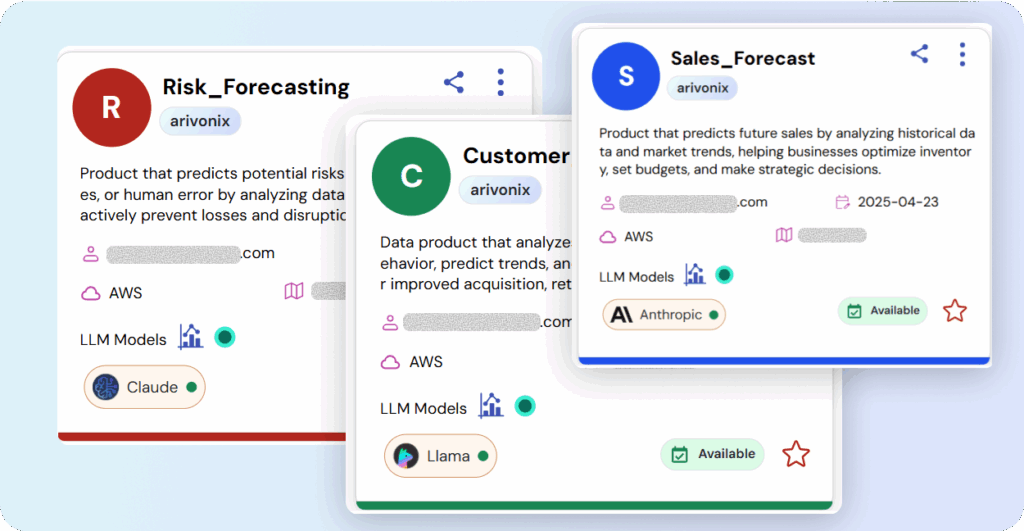
Task: Click the blue S avatar circle
Action: [625, 76]
